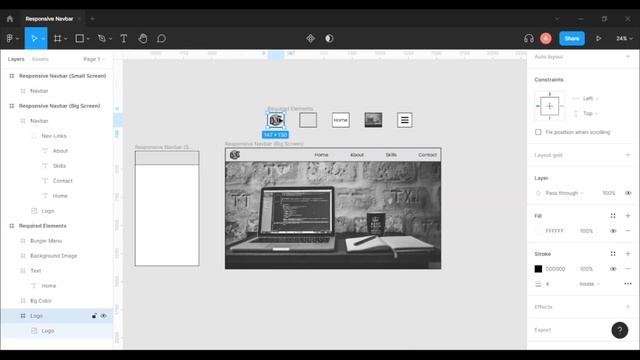
Task: Click the Present play icon
Action: click(598, 38)
